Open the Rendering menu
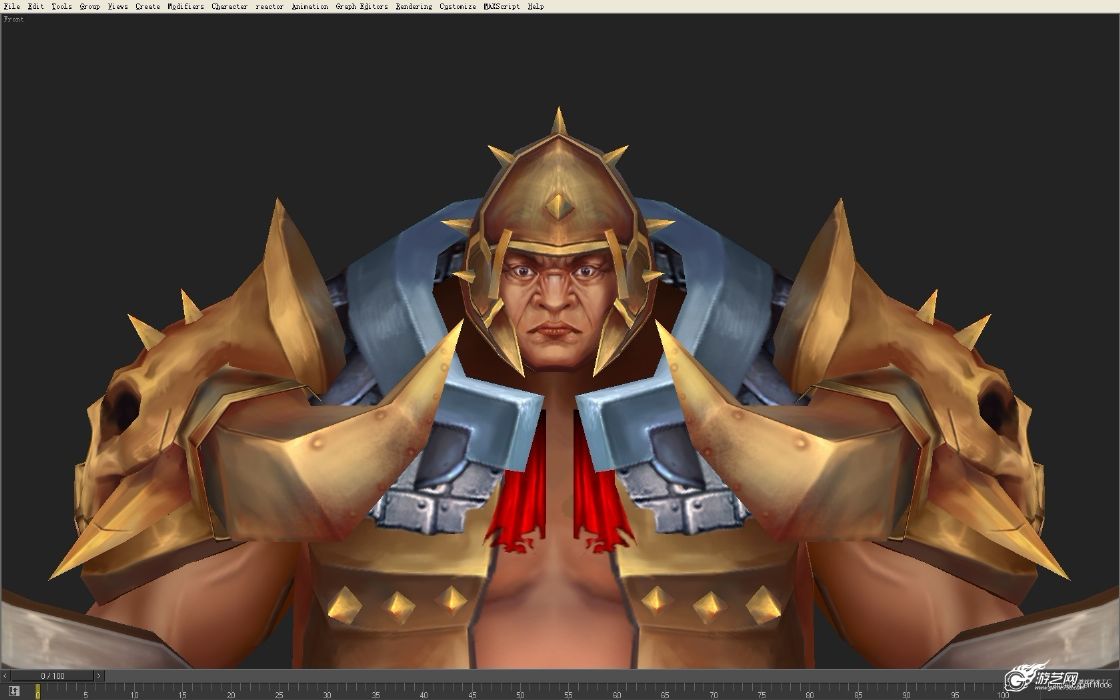 pos(414,6)
